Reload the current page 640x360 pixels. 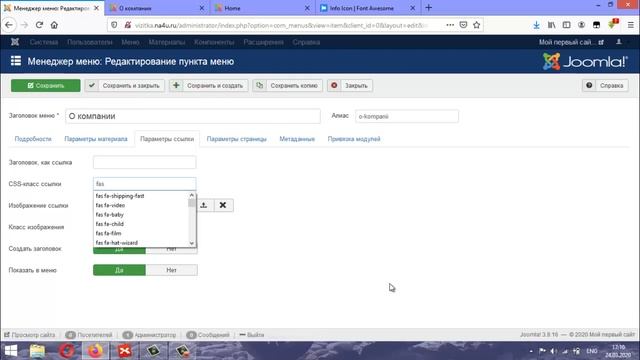pyautogui.click(x=39, y=25)
